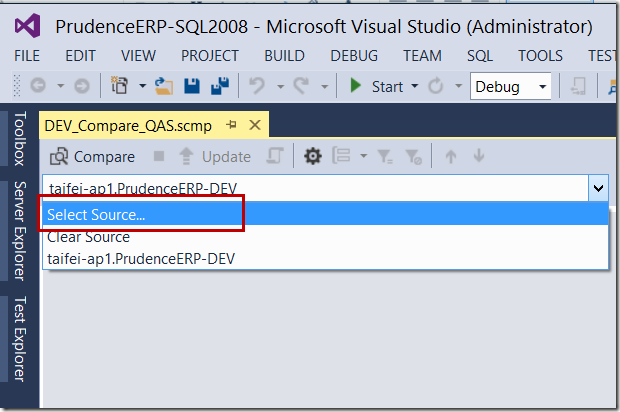Click the Stop square icon
The width and height of the screenshot is (620, 412).
point(159,156)
